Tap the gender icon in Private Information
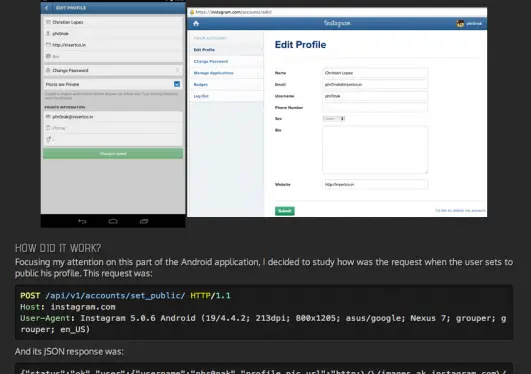 tap(48, 139)
